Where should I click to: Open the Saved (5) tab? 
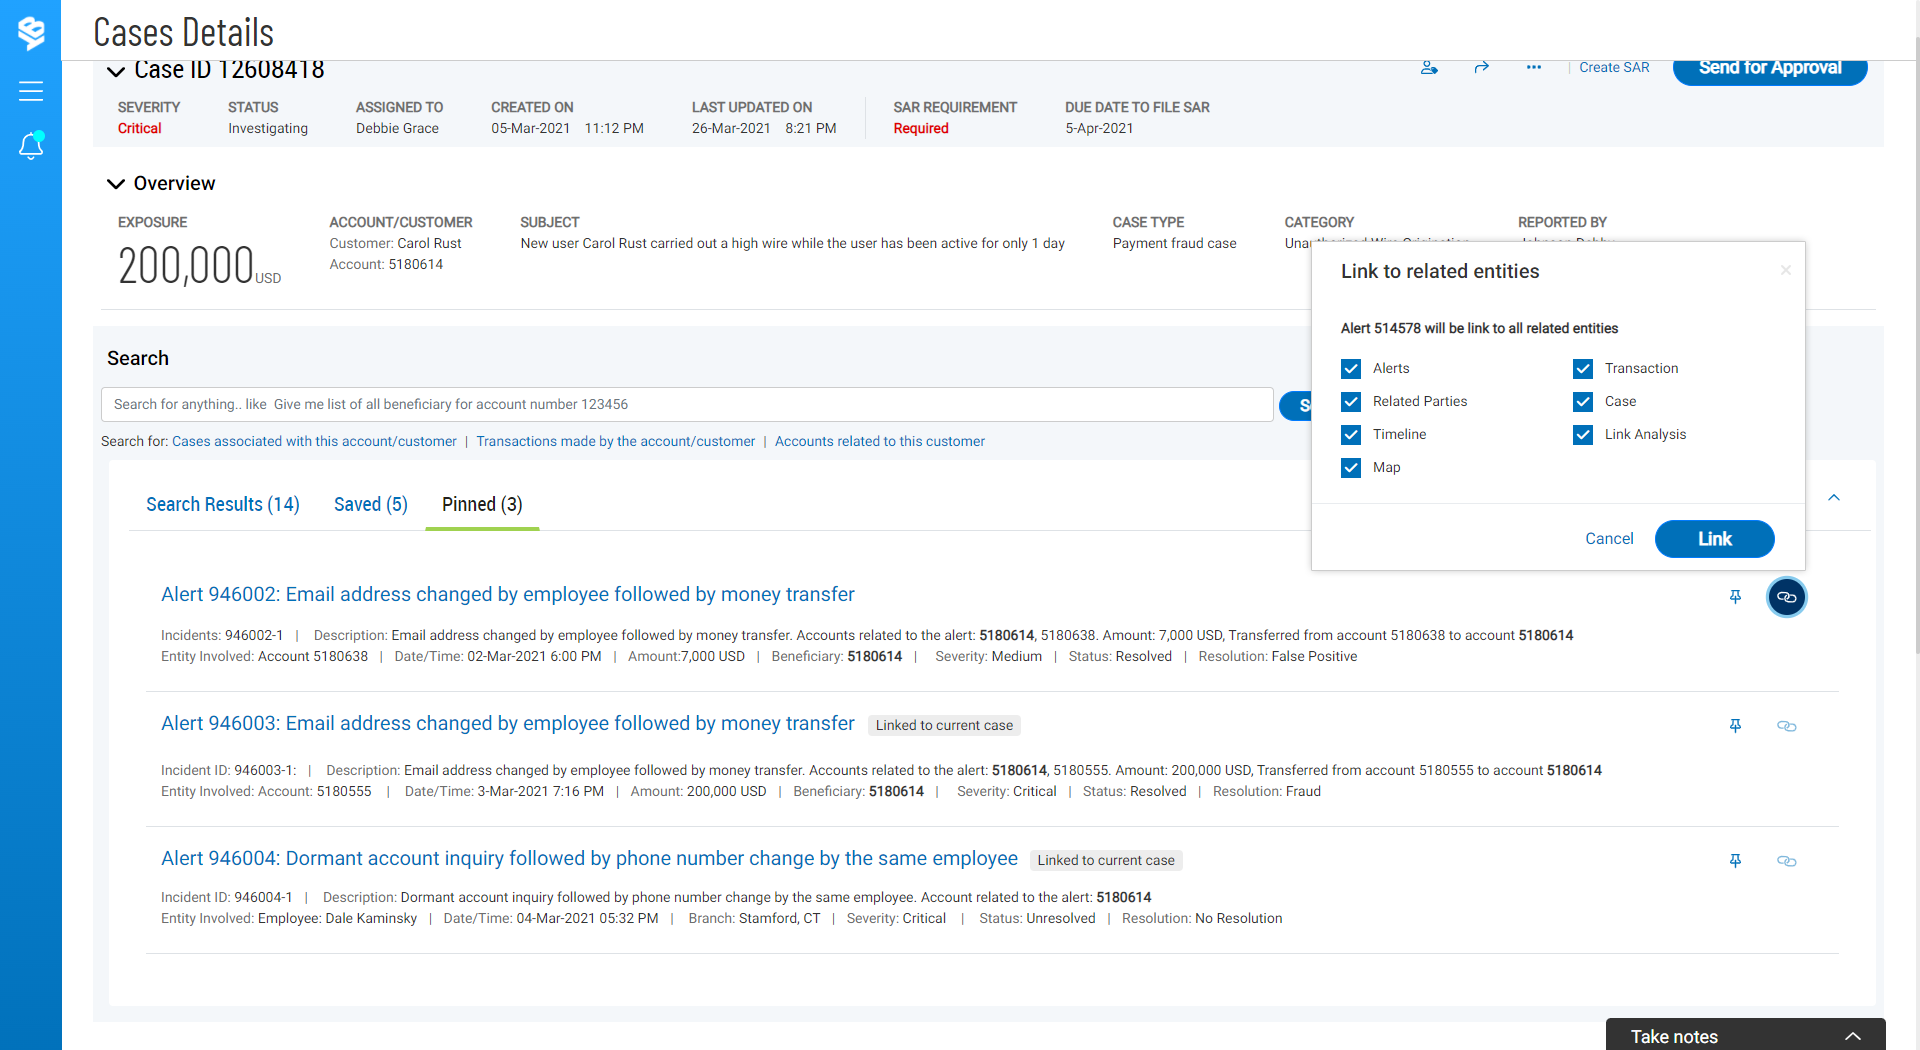[x=370, y=504]
